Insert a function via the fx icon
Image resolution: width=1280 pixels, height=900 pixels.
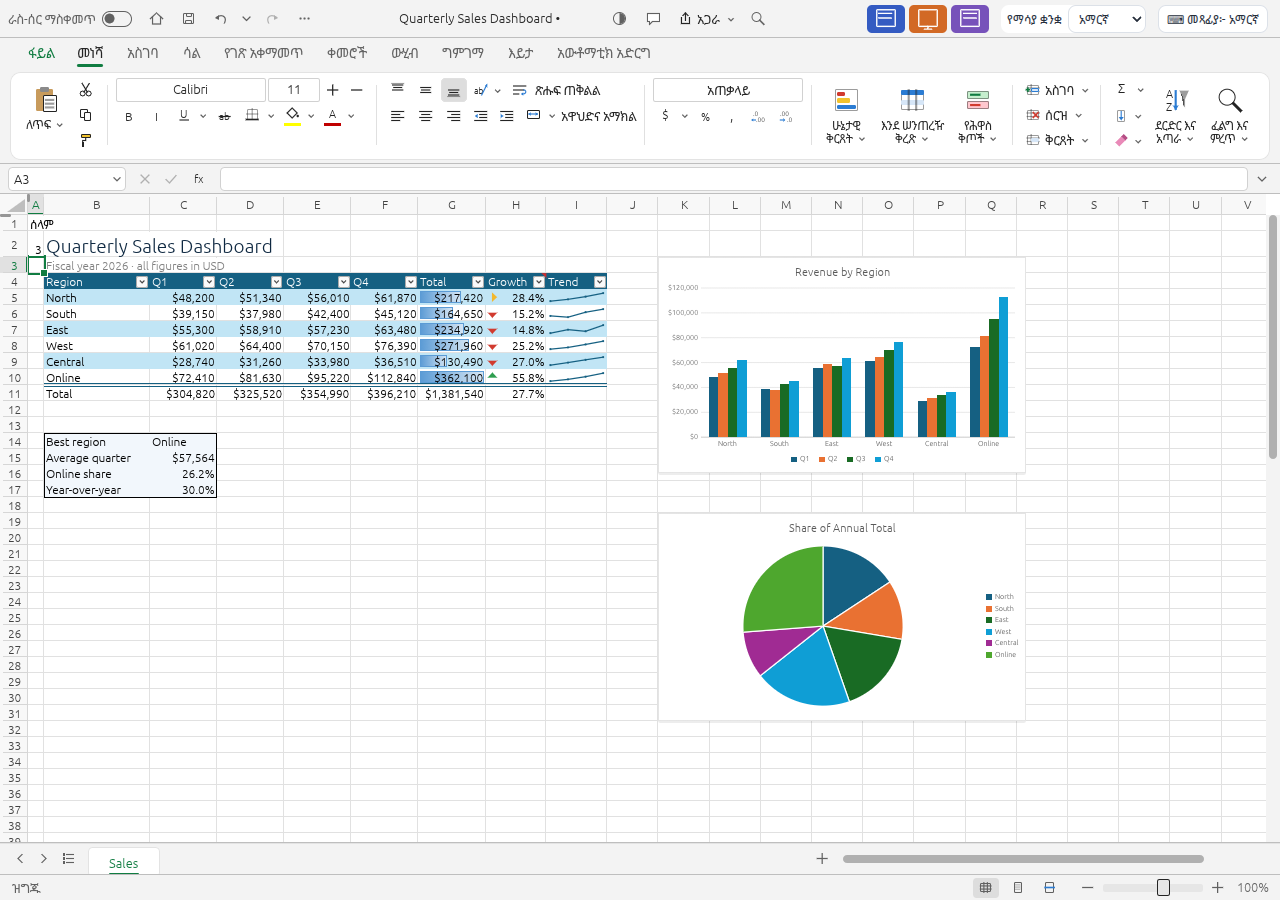click(198, 179)
